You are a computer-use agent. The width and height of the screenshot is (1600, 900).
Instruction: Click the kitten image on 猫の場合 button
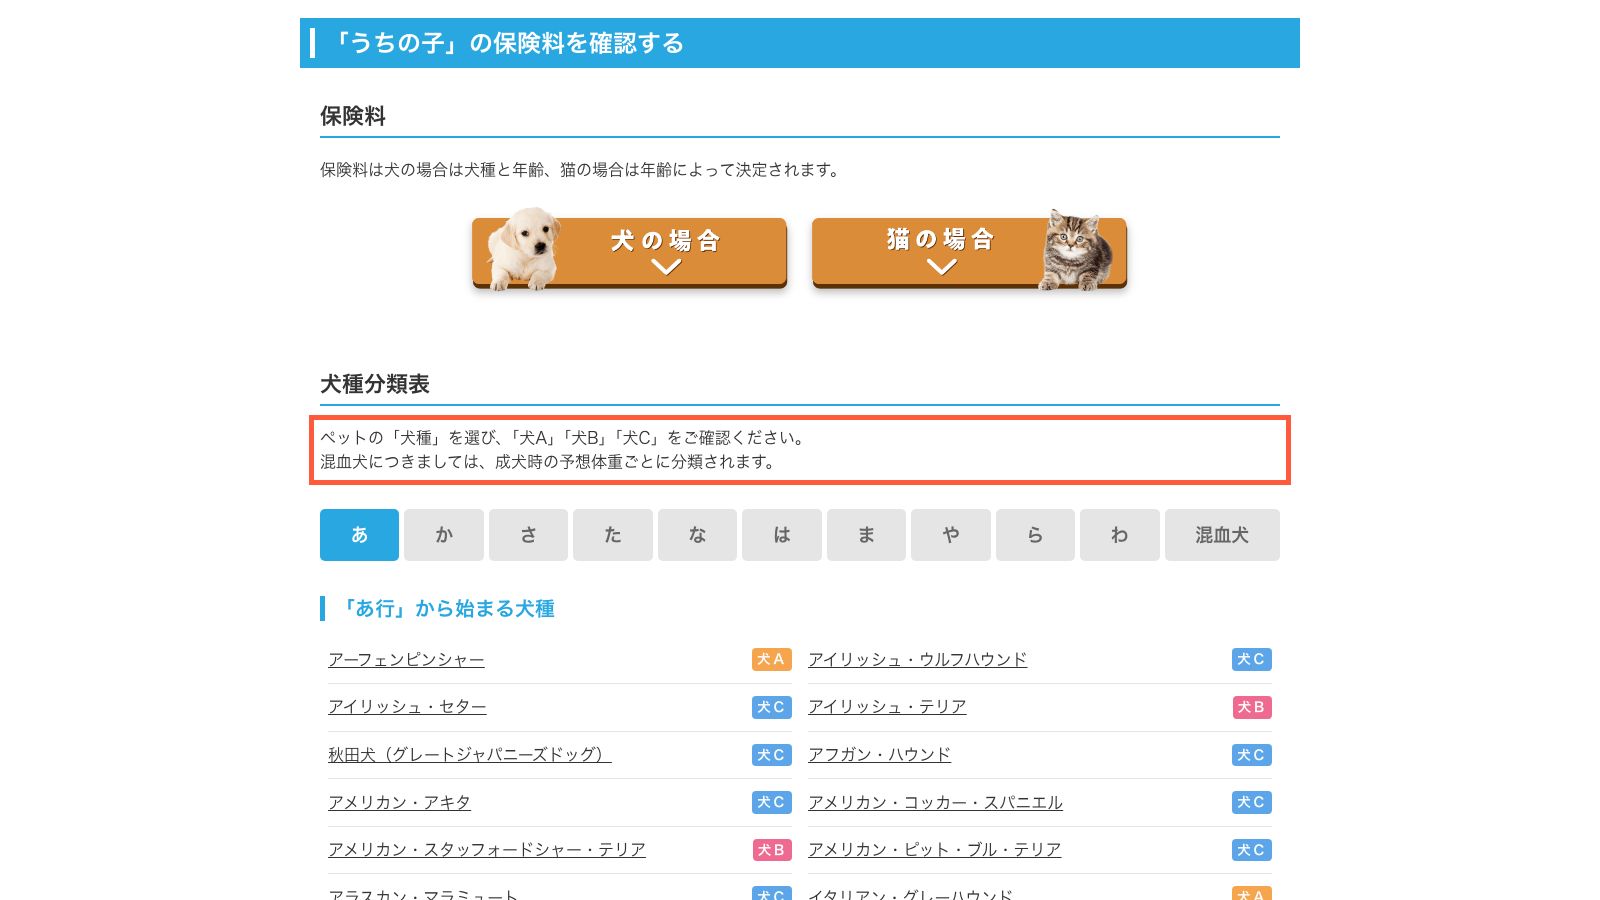pos(1077,250)
